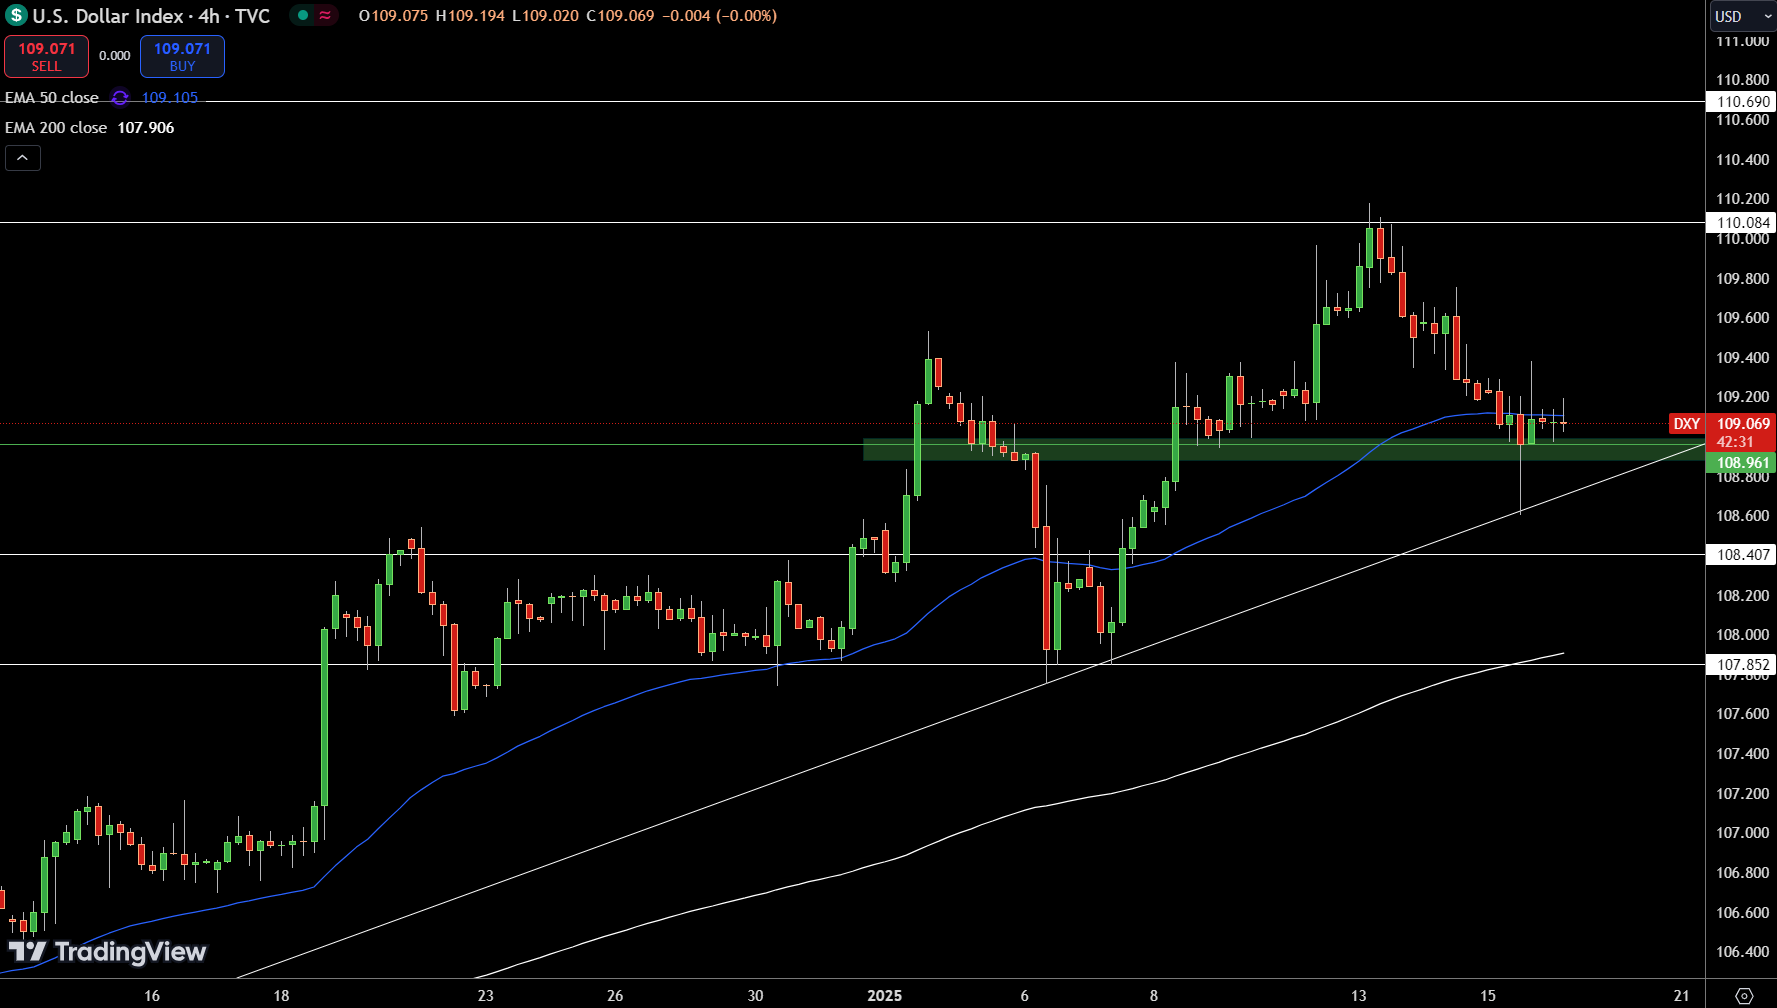Image resolution: width=1777 pixels, height=1008 pixels.
Task: Click the 107.852 horizontal line price label
Action: point(1743,665)
